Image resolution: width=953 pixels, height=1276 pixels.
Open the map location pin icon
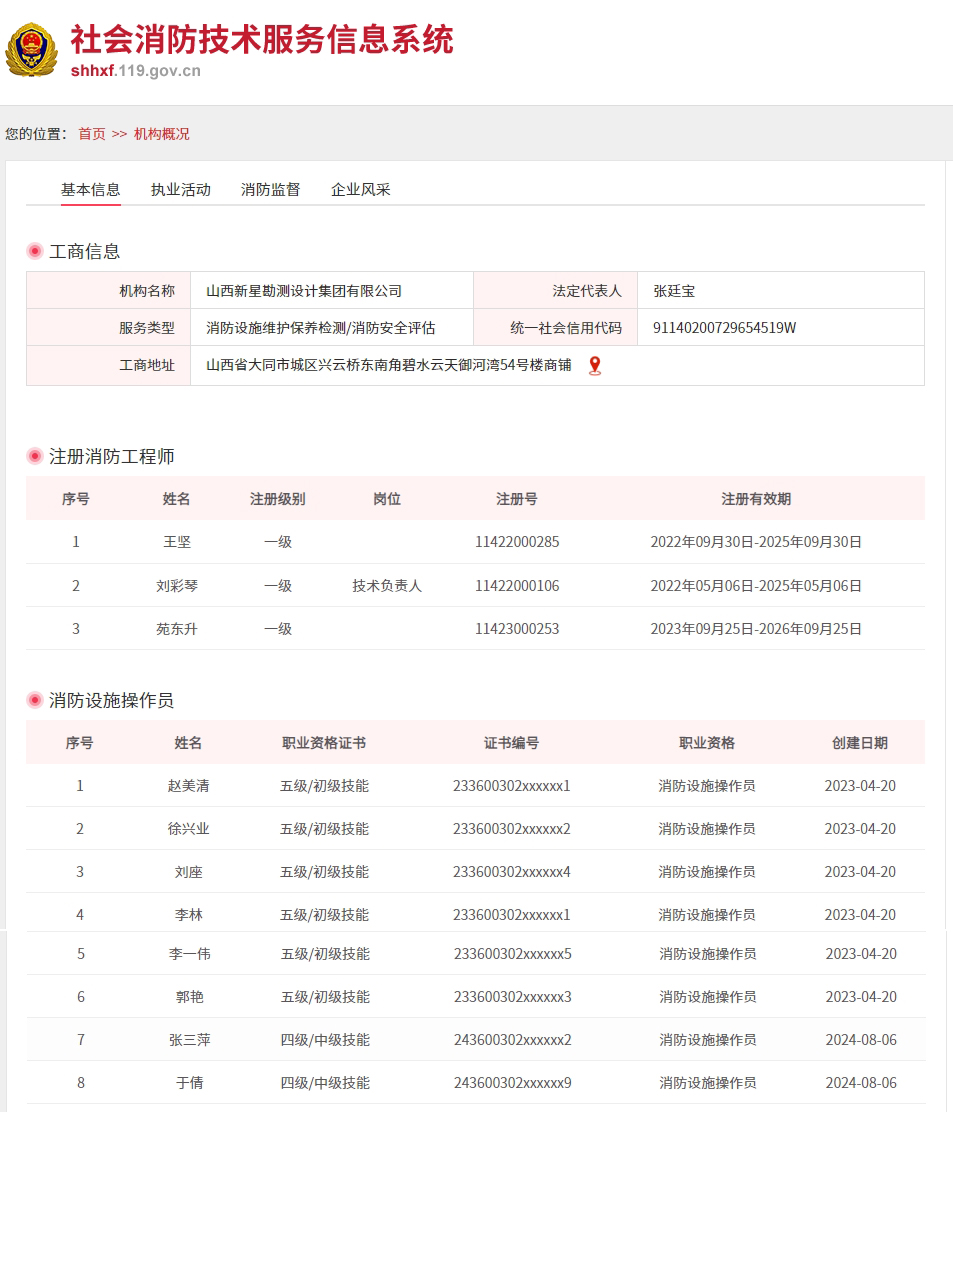click(595, 366)
